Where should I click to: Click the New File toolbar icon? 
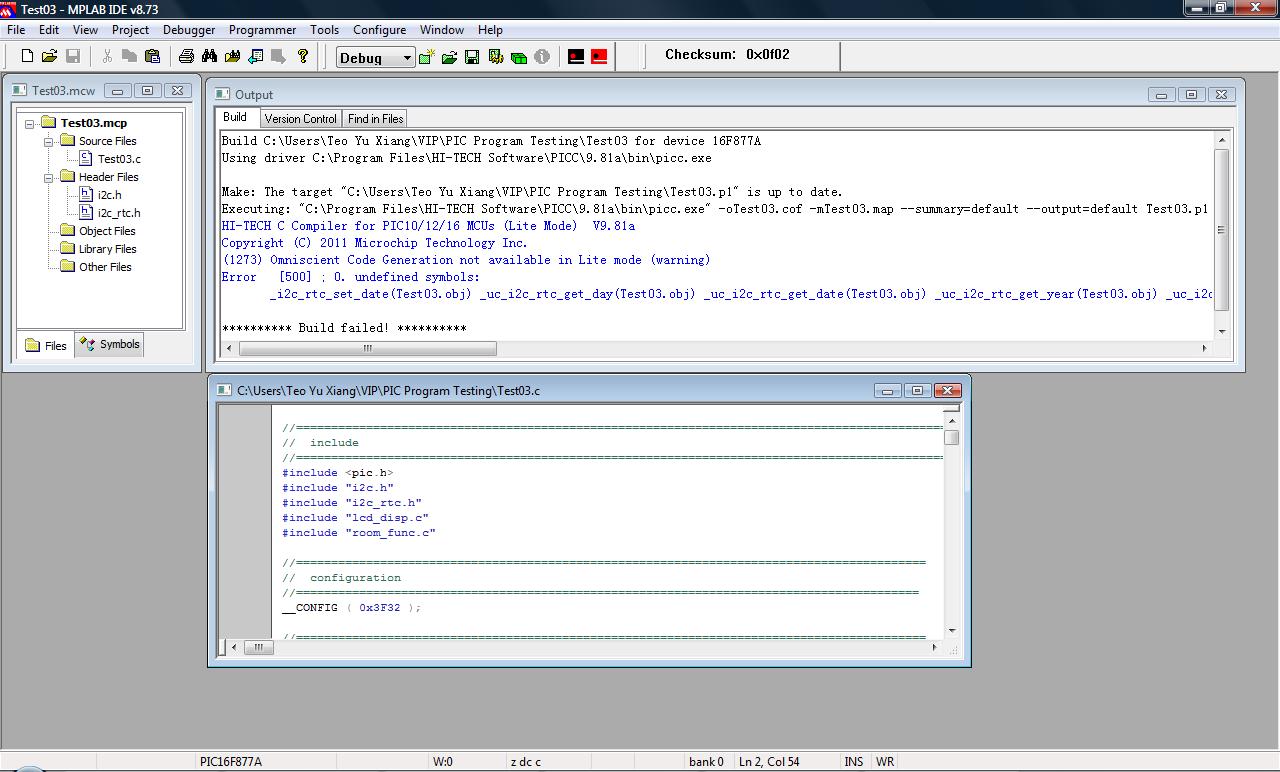click(27, 57)
